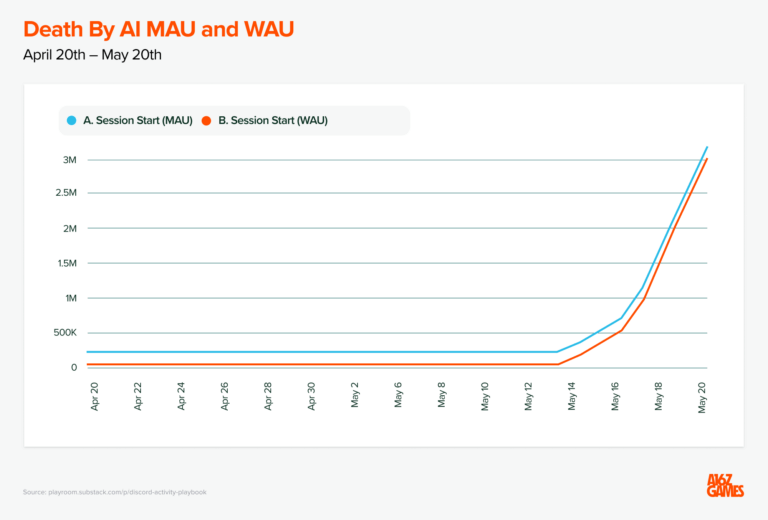Click the 1.5M y-axis label
This screenshot has width=768, height=520.
point(65,264)
